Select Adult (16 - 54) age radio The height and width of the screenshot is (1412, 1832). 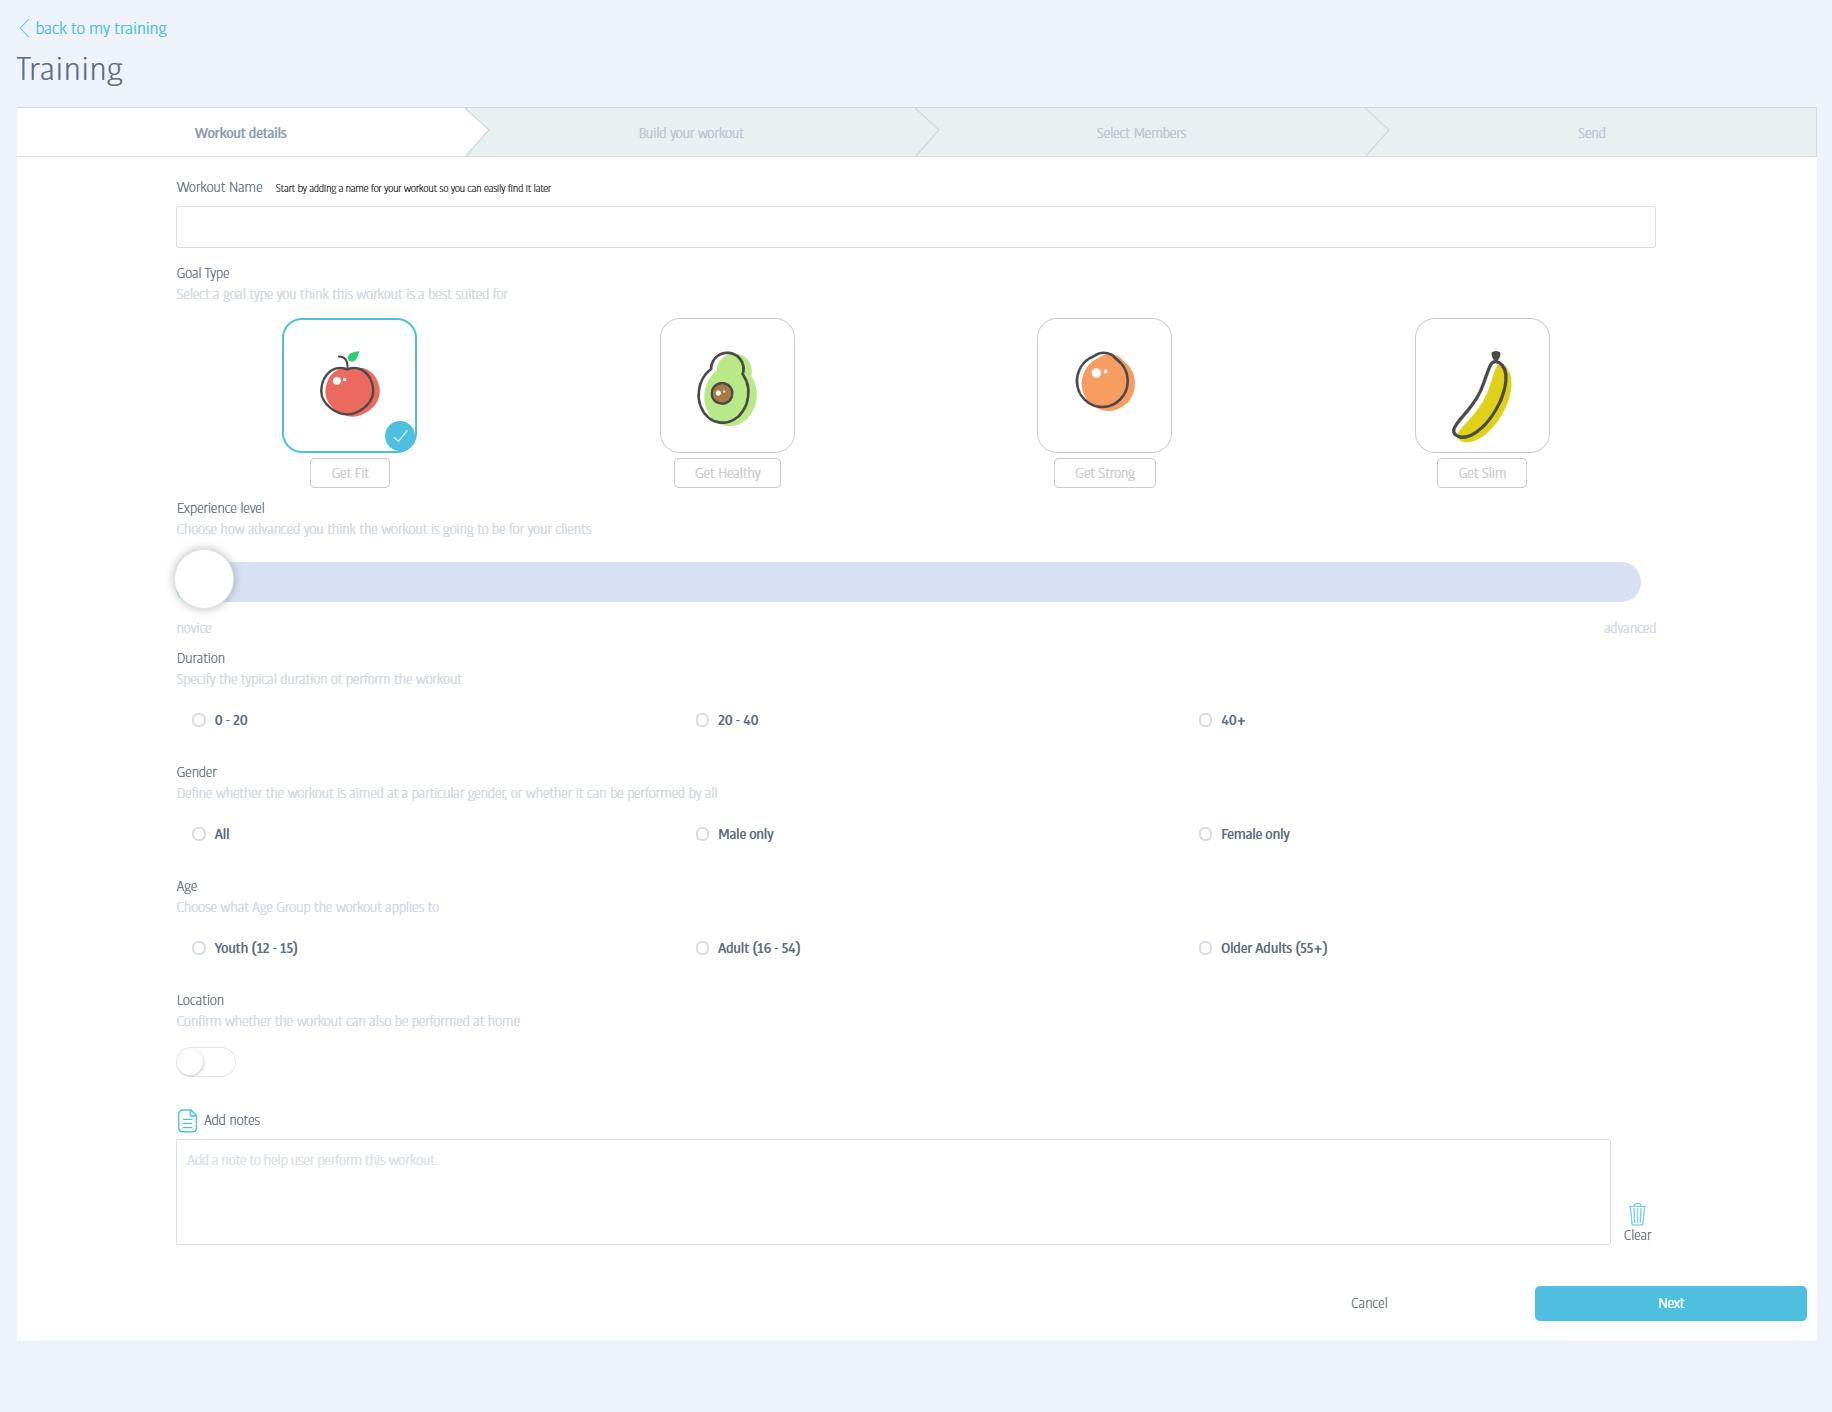pyautogui.click(x=702, y=948)
